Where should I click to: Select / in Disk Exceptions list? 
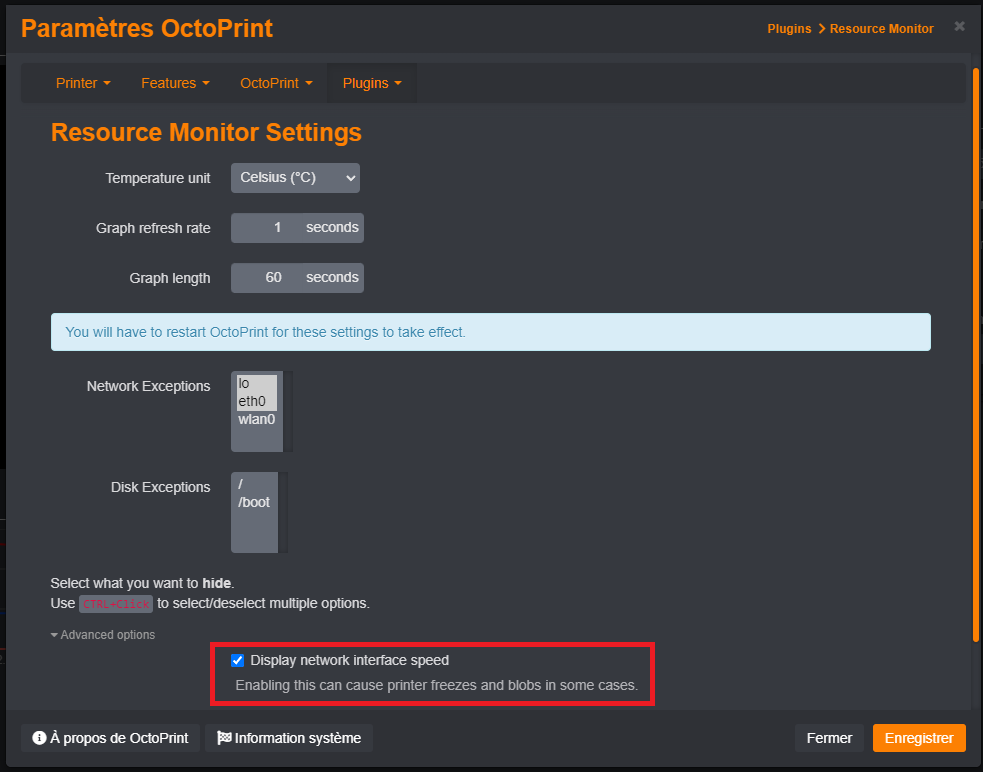click(x=254, y=484)
